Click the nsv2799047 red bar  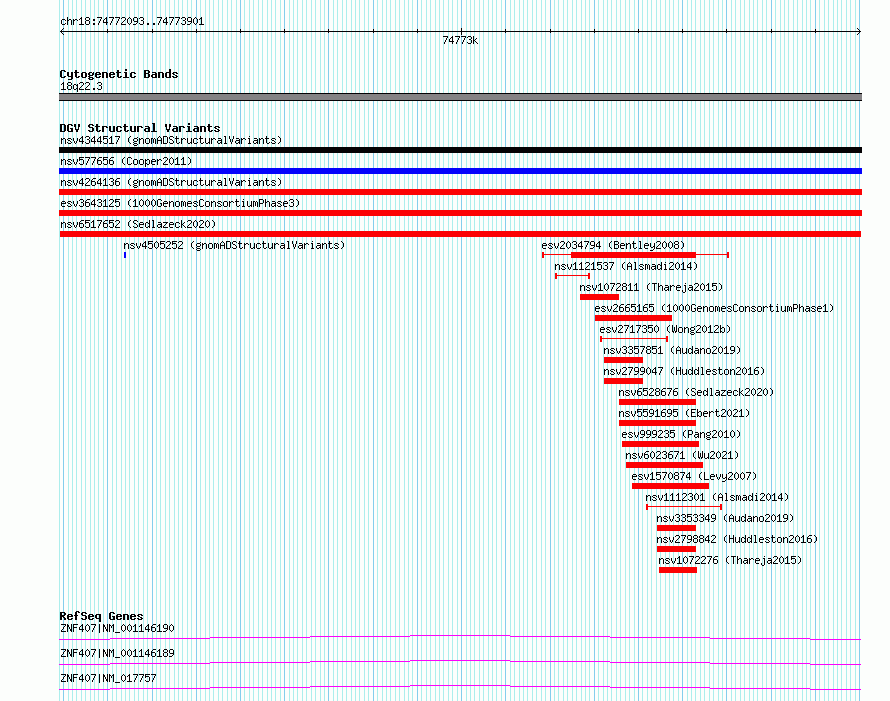coord(623,381)
